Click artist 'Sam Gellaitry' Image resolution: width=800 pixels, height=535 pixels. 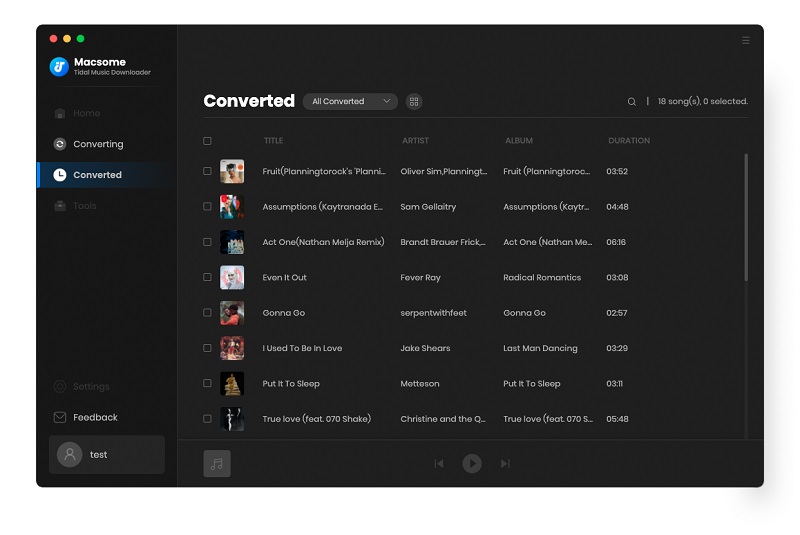coord(428,207)
